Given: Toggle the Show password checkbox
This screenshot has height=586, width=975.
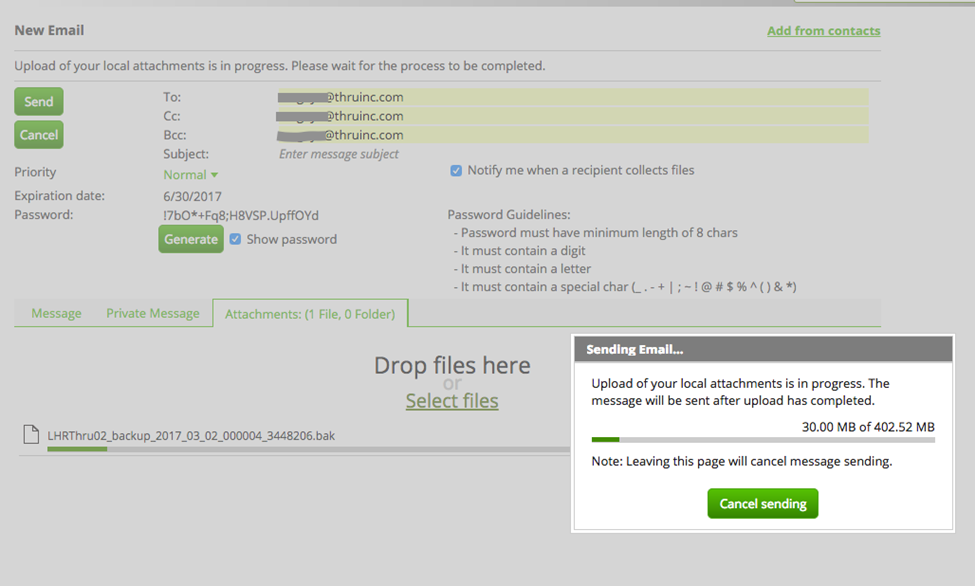Looking at the screenshot, I should (x=235, y=239).
